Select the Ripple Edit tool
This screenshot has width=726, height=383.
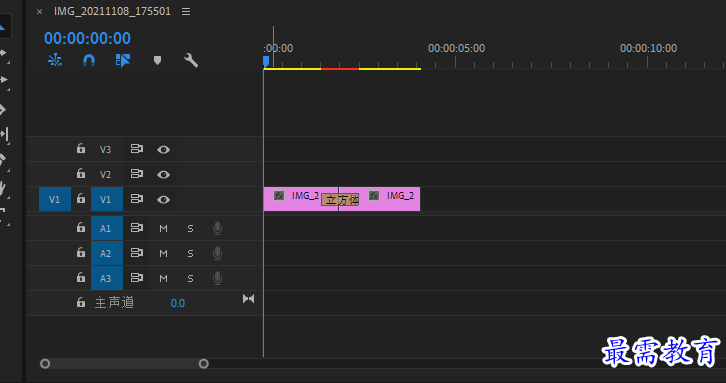(x=4, y=81)
